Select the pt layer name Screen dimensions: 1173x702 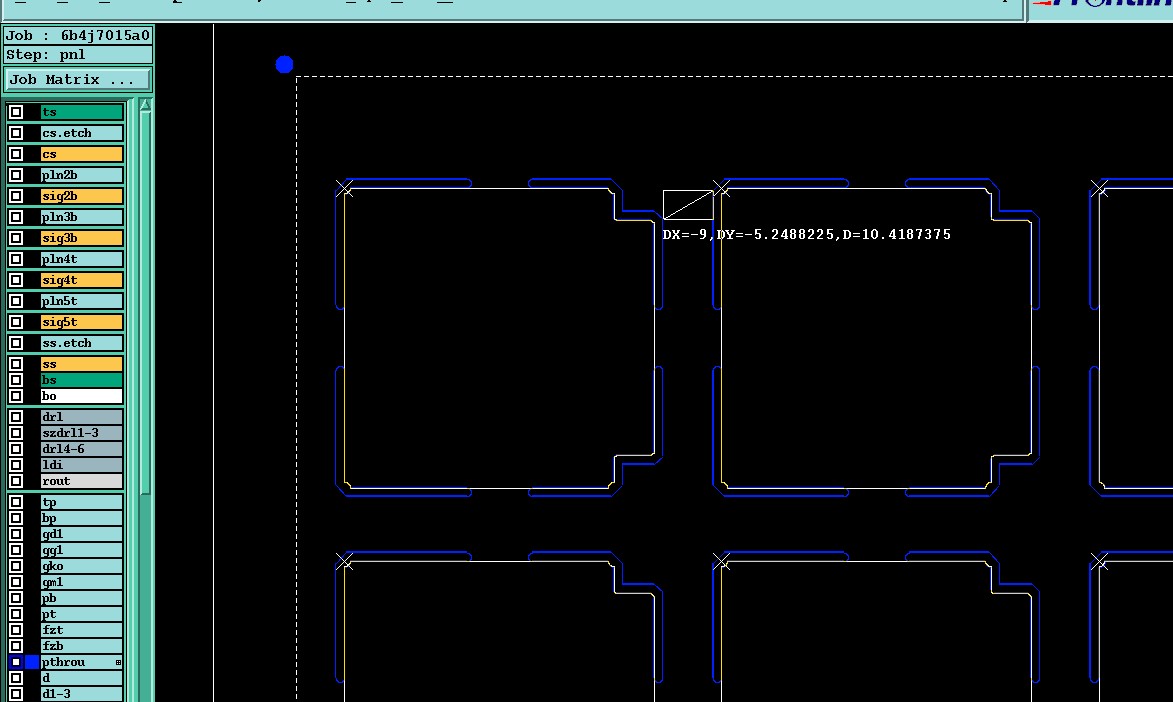pyautogui.click(x=82, y=614)
